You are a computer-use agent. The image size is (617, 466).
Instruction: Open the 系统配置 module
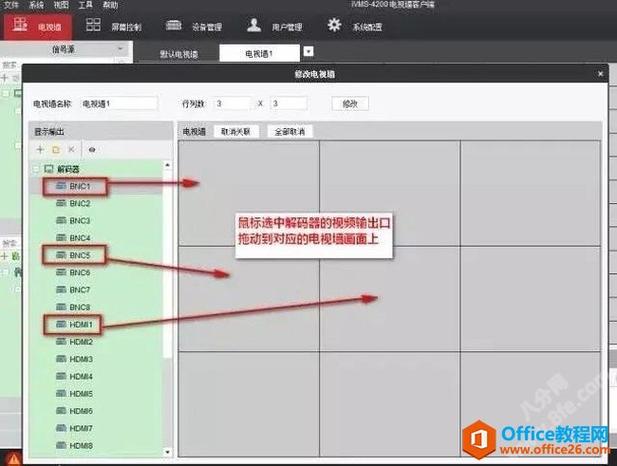[355, 26]
